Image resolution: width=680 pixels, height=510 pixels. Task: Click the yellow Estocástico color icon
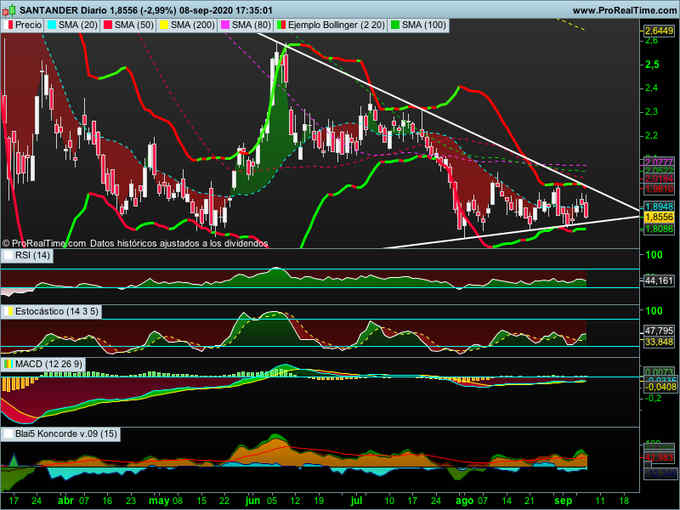coord(9,312)
